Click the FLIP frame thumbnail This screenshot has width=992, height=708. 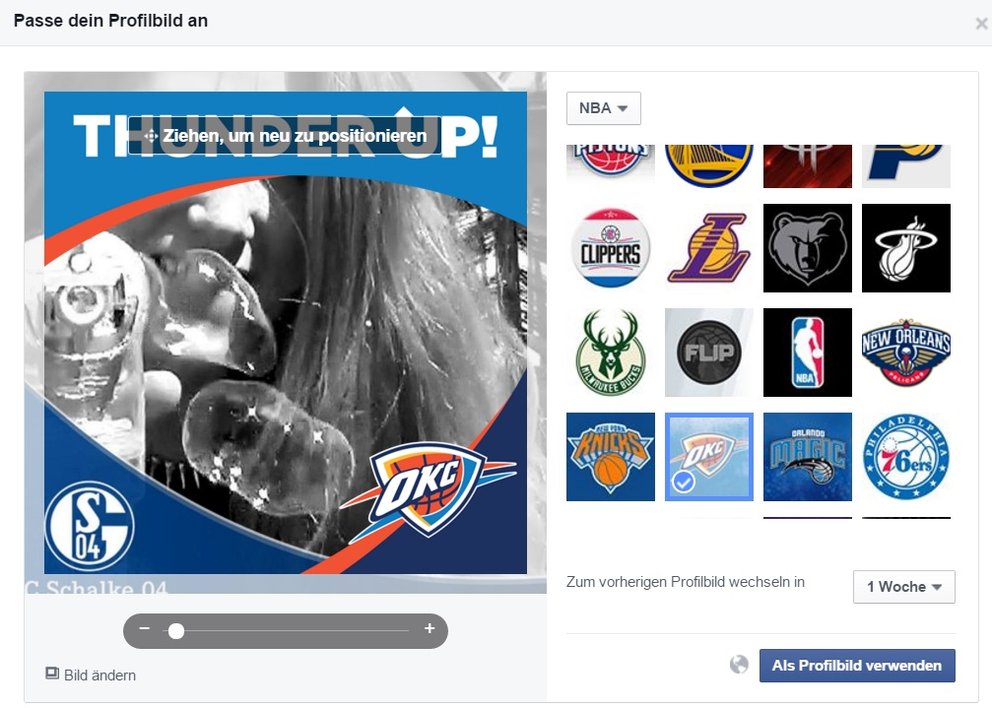coord(709,352)
